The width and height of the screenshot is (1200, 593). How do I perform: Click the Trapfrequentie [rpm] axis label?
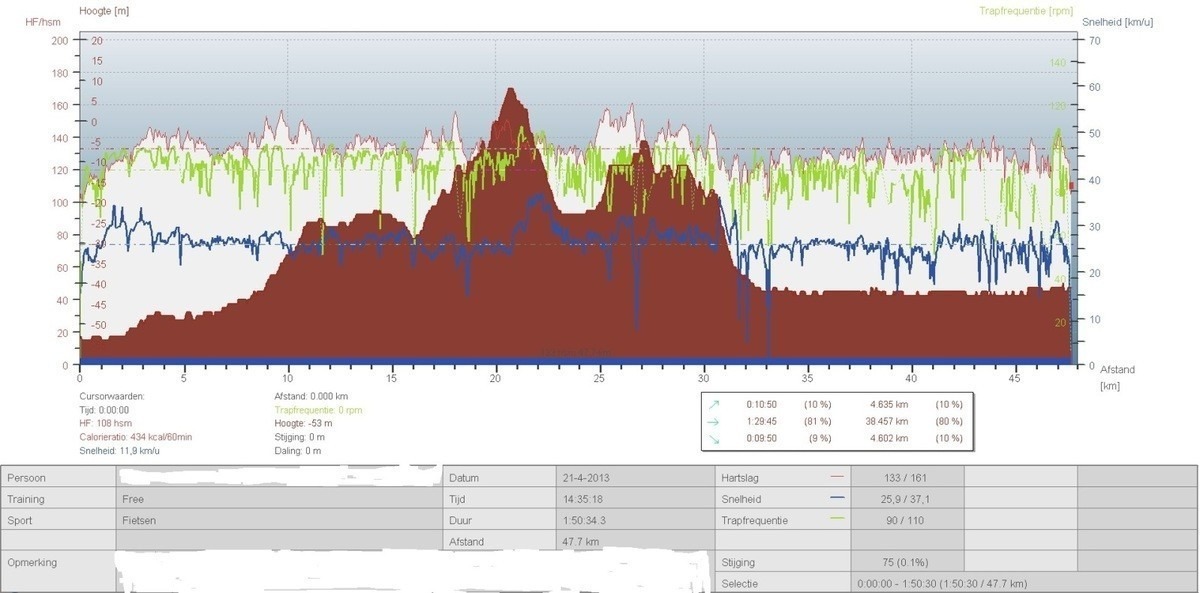pyautogui.click(x=1026, y=11)
